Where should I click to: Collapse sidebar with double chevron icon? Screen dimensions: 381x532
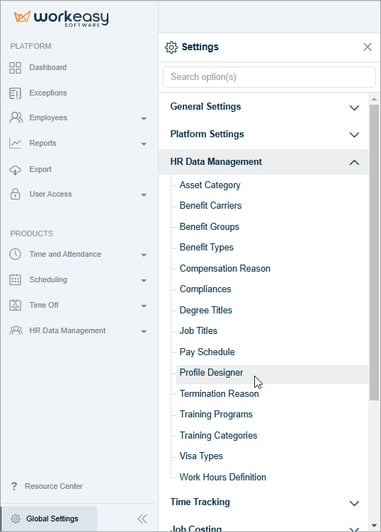pos(142,518)
